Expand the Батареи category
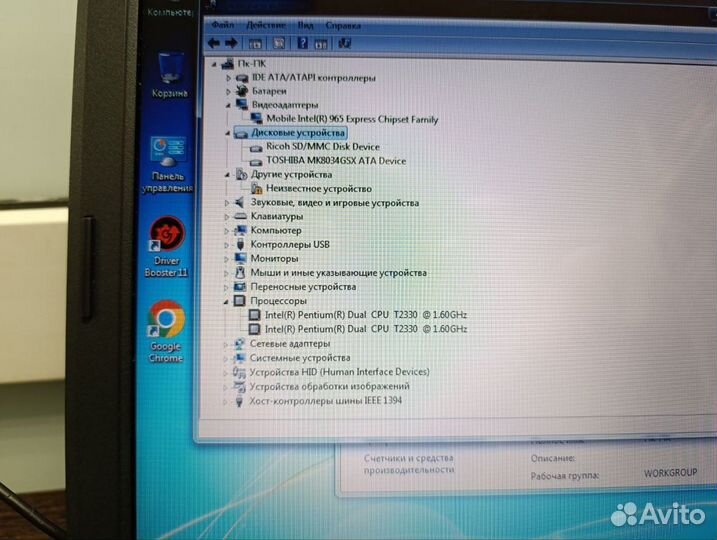This screenshot has height=540, width=717. pyautogui.click(x=229, y=91)
